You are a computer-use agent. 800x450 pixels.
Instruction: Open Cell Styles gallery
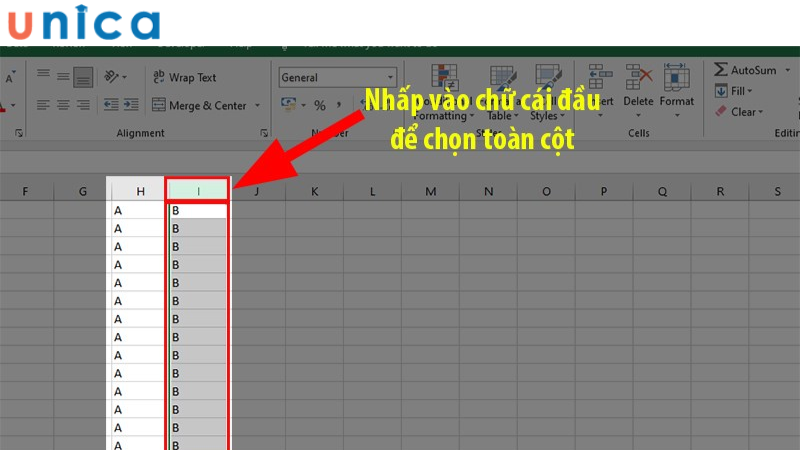coord(548,92)
